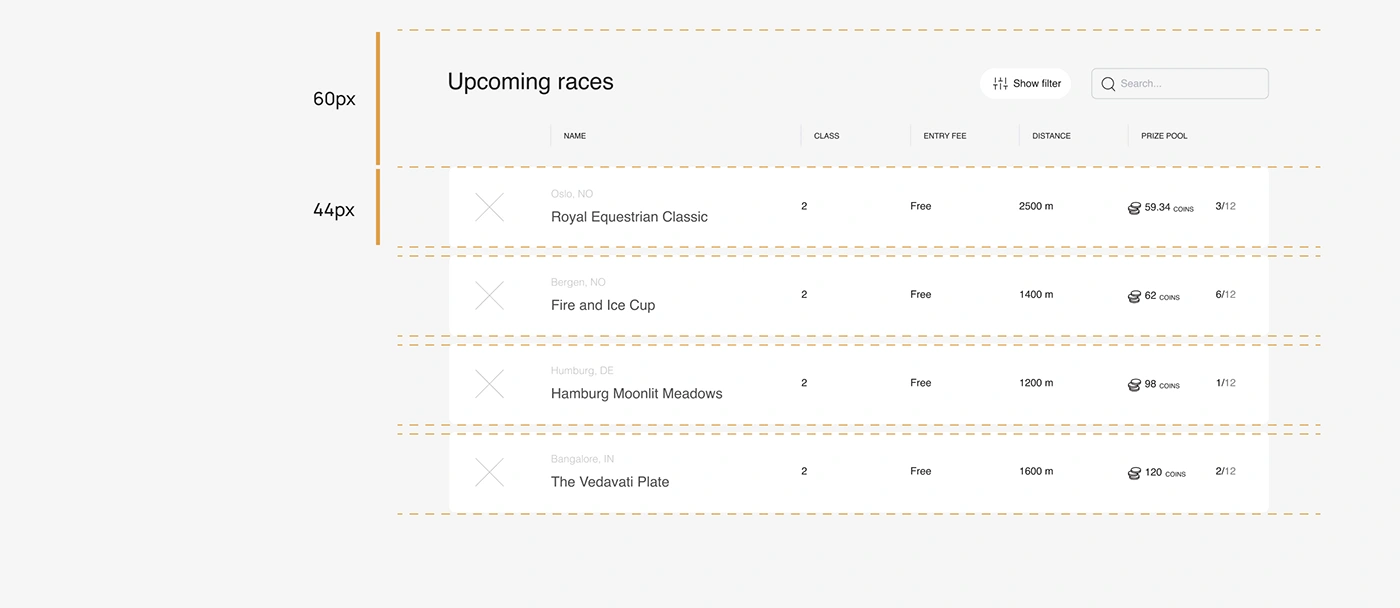This screenshot has height=608, width=1400.
Task: Click coins icon in The Vedavati Plate row
Action: (1134, 473)
